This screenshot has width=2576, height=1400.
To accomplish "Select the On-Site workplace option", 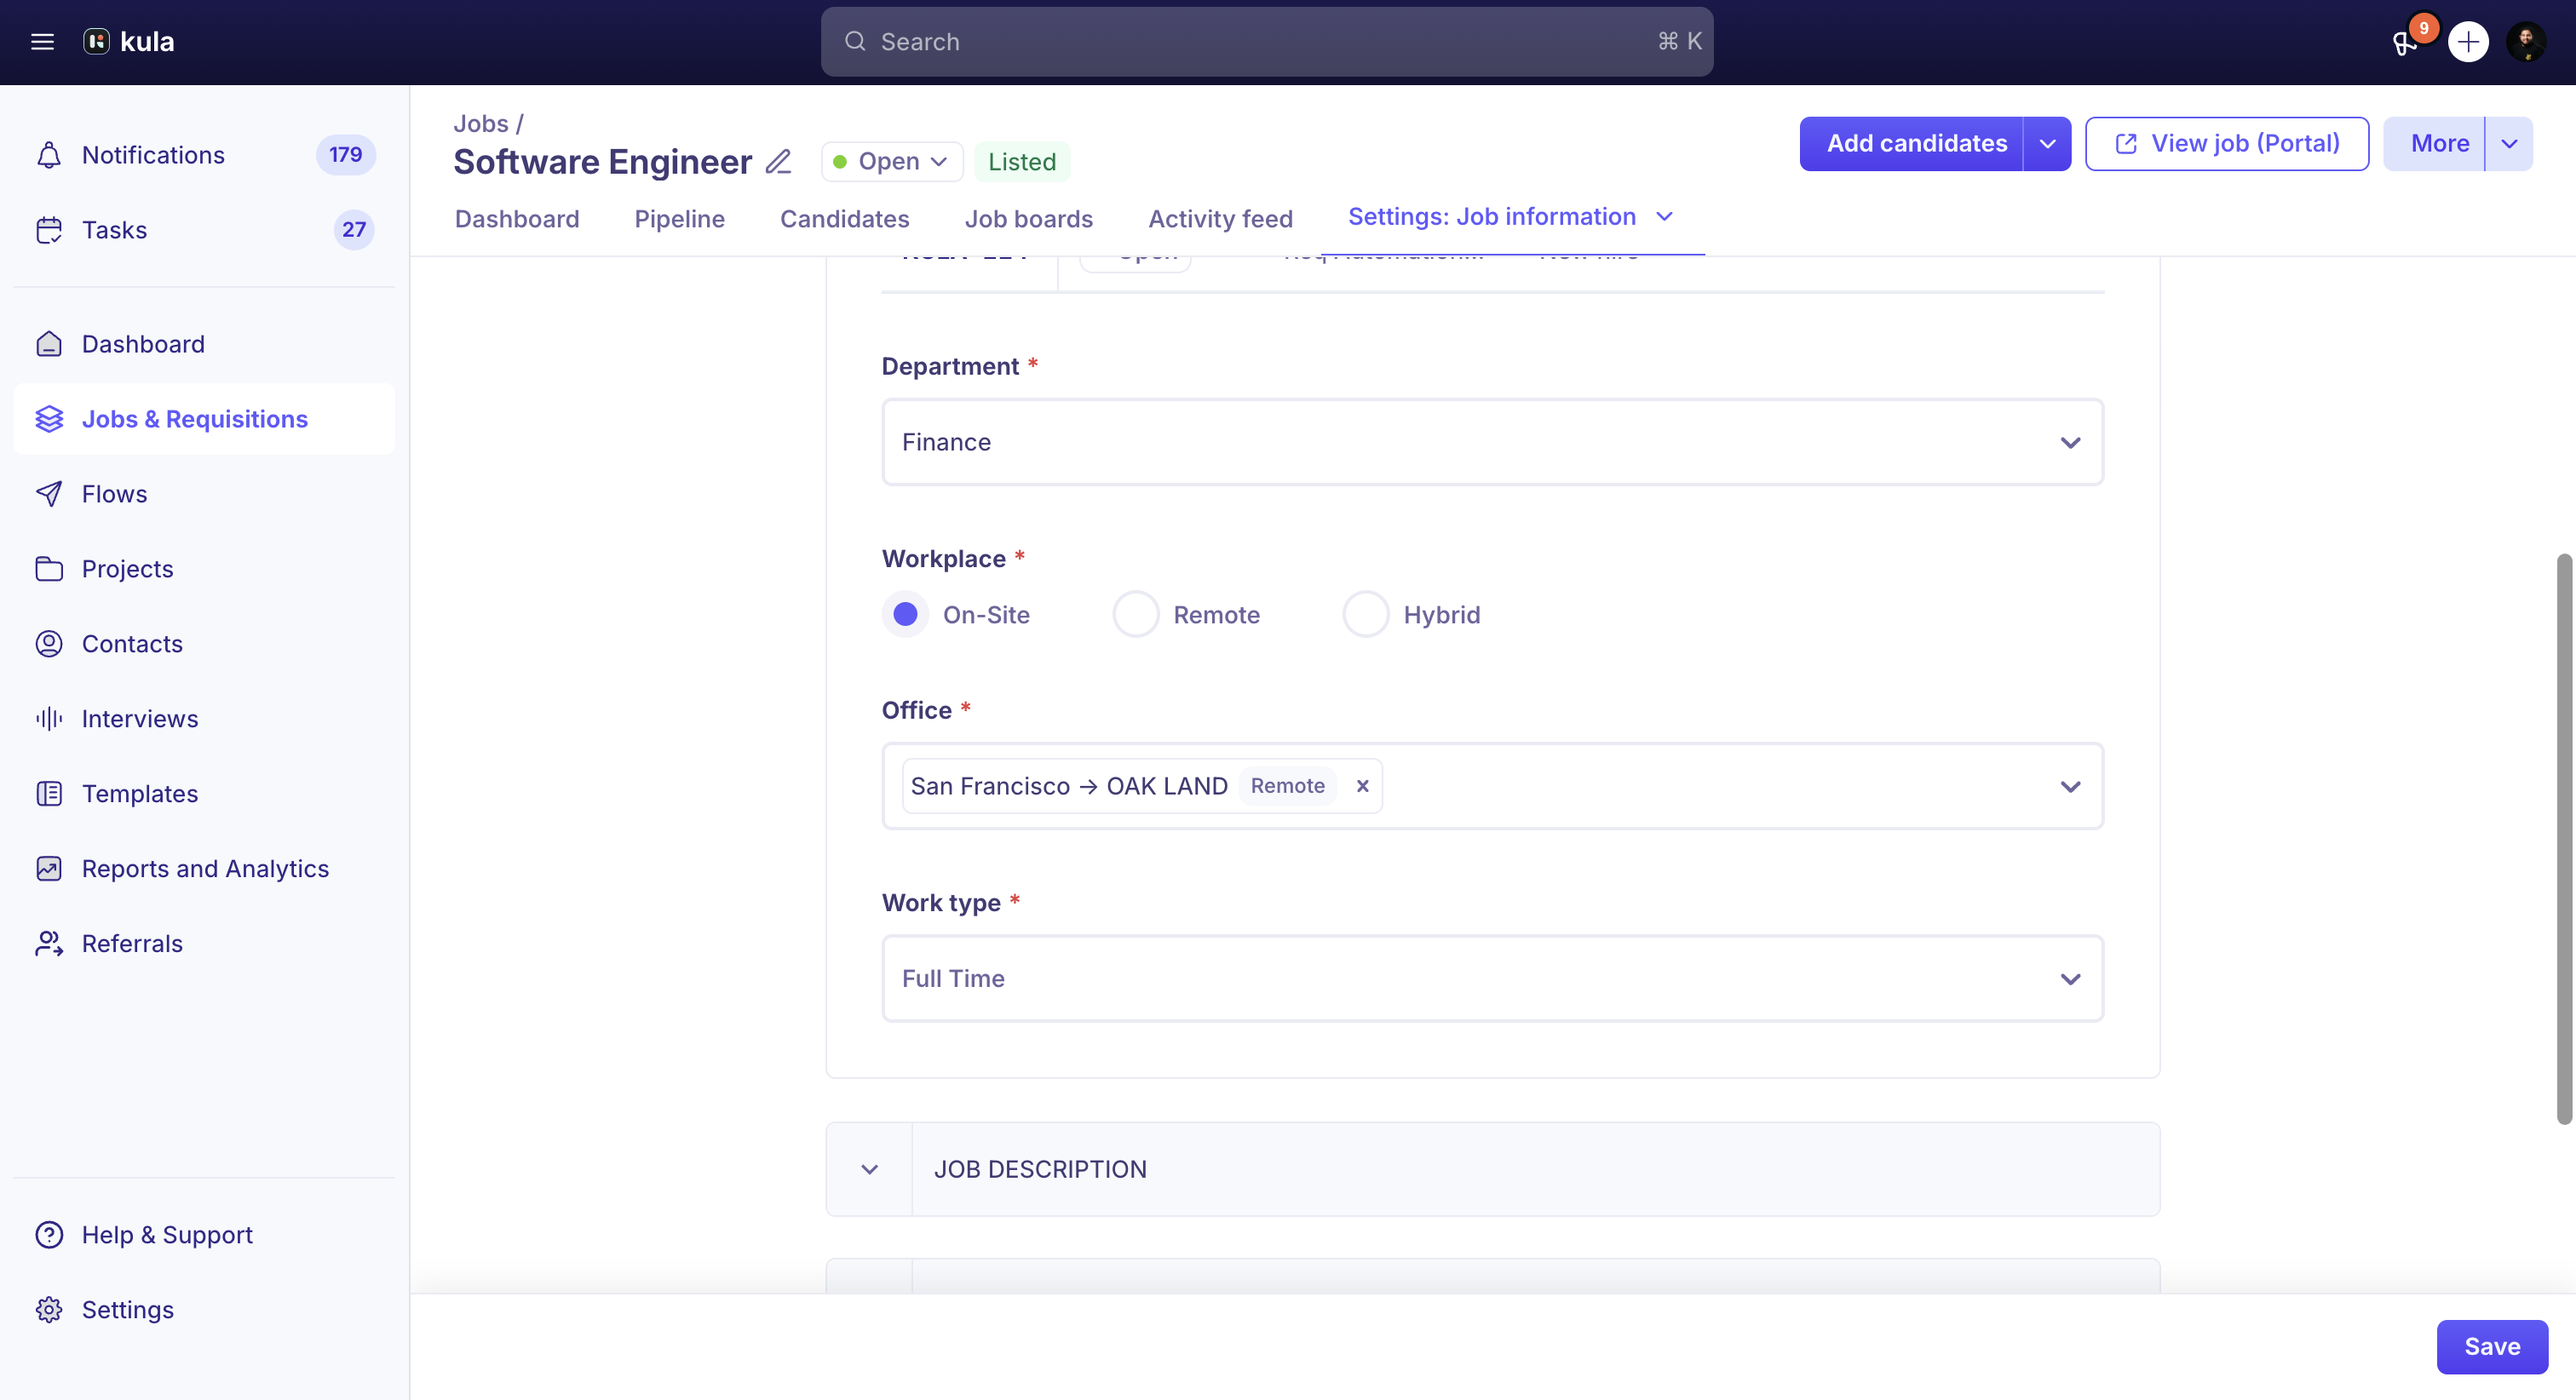I will pos(905,614).
